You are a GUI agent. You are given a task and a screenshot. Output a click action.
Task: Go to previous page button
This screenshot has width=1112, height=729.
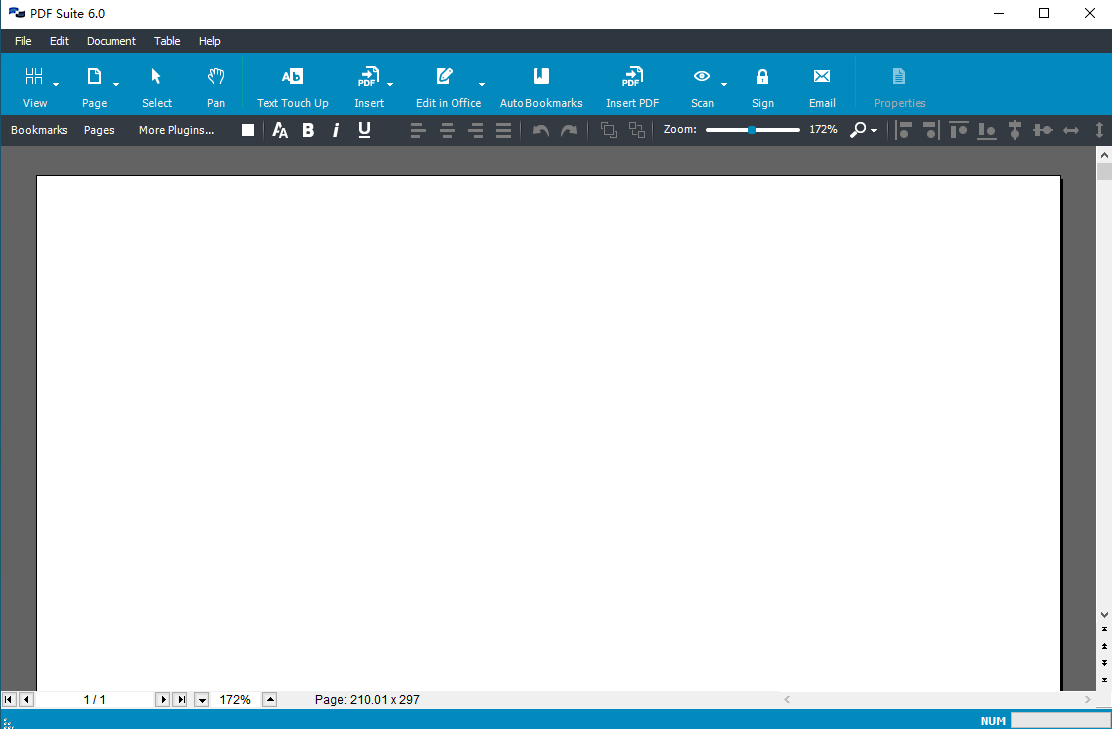pos(26,700)
